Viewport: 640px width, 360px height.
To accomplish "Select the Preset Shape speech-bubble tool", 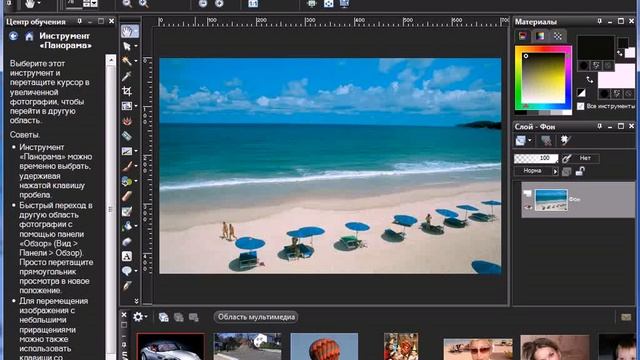I will pyautogui.click(x=127, y=271).
